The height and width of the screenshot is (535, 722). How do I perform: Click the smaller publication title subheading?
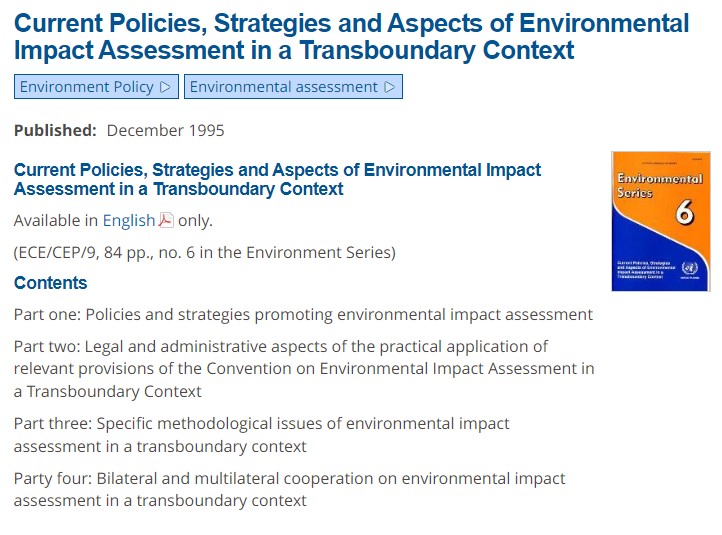click(x=277, y=180)
